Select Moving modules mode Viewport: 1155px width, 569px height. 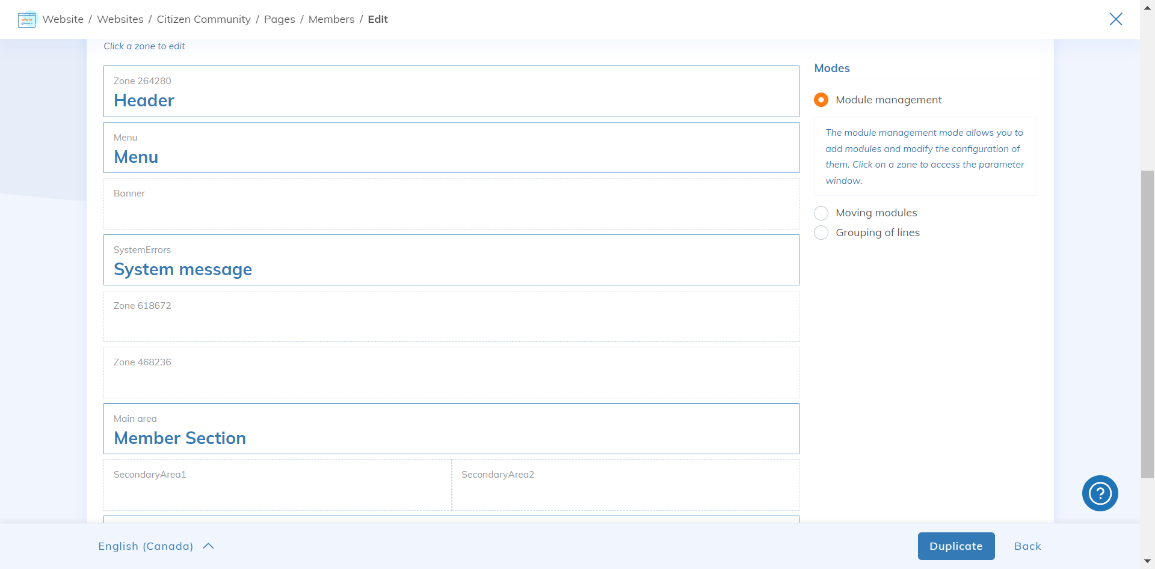click(x=821, y=213)
